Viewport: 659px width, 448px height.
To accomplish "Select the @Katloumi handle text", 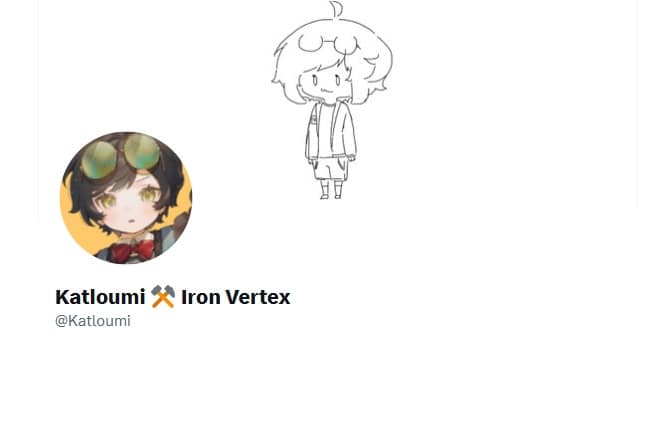I will 93,321.
